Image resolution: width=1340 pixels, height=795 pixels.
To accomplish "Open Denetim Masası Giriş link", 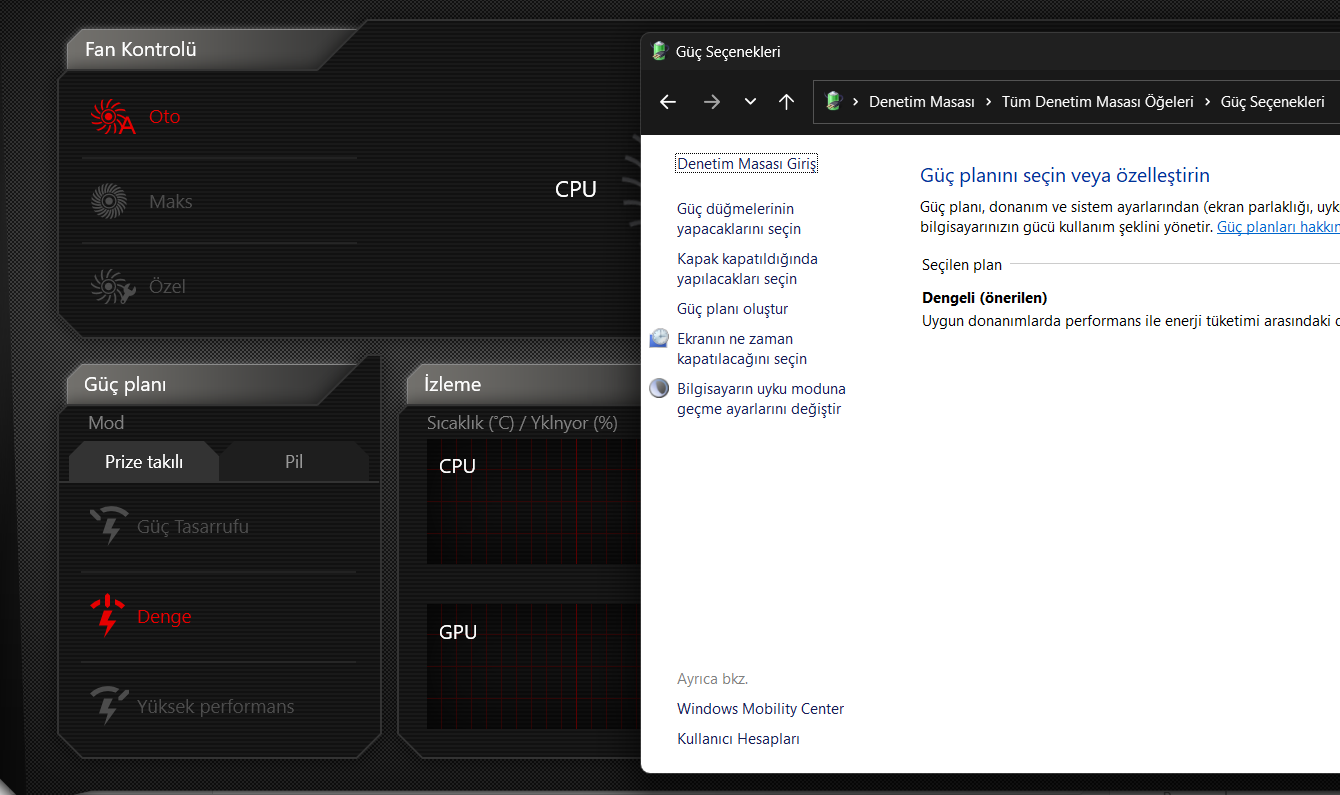I will tap(747, 164).
